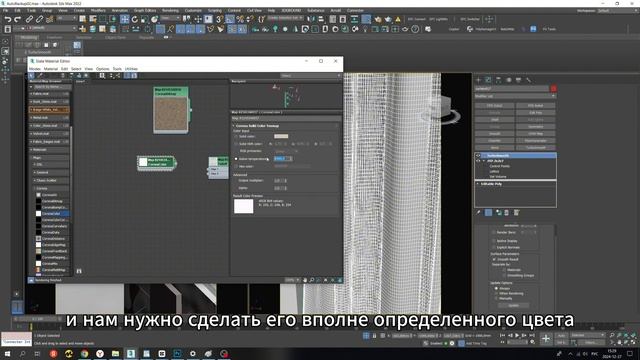Screen dimensions: 640x360
Task: Open the Modifiers menu in 3ds Max
Action: 98,10
